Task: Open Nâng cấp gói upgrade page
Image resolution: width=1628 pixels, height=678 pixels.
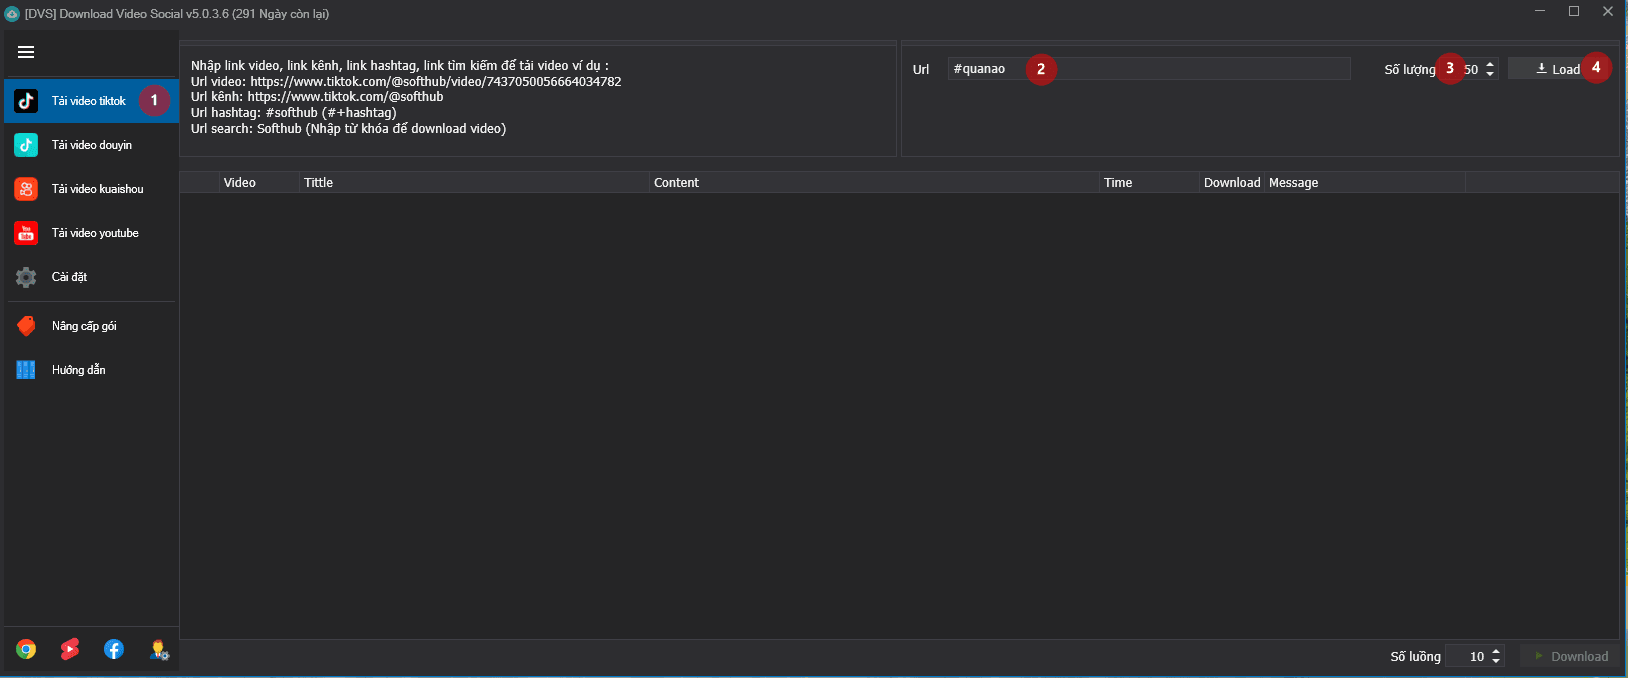Action: coord(91,326)
